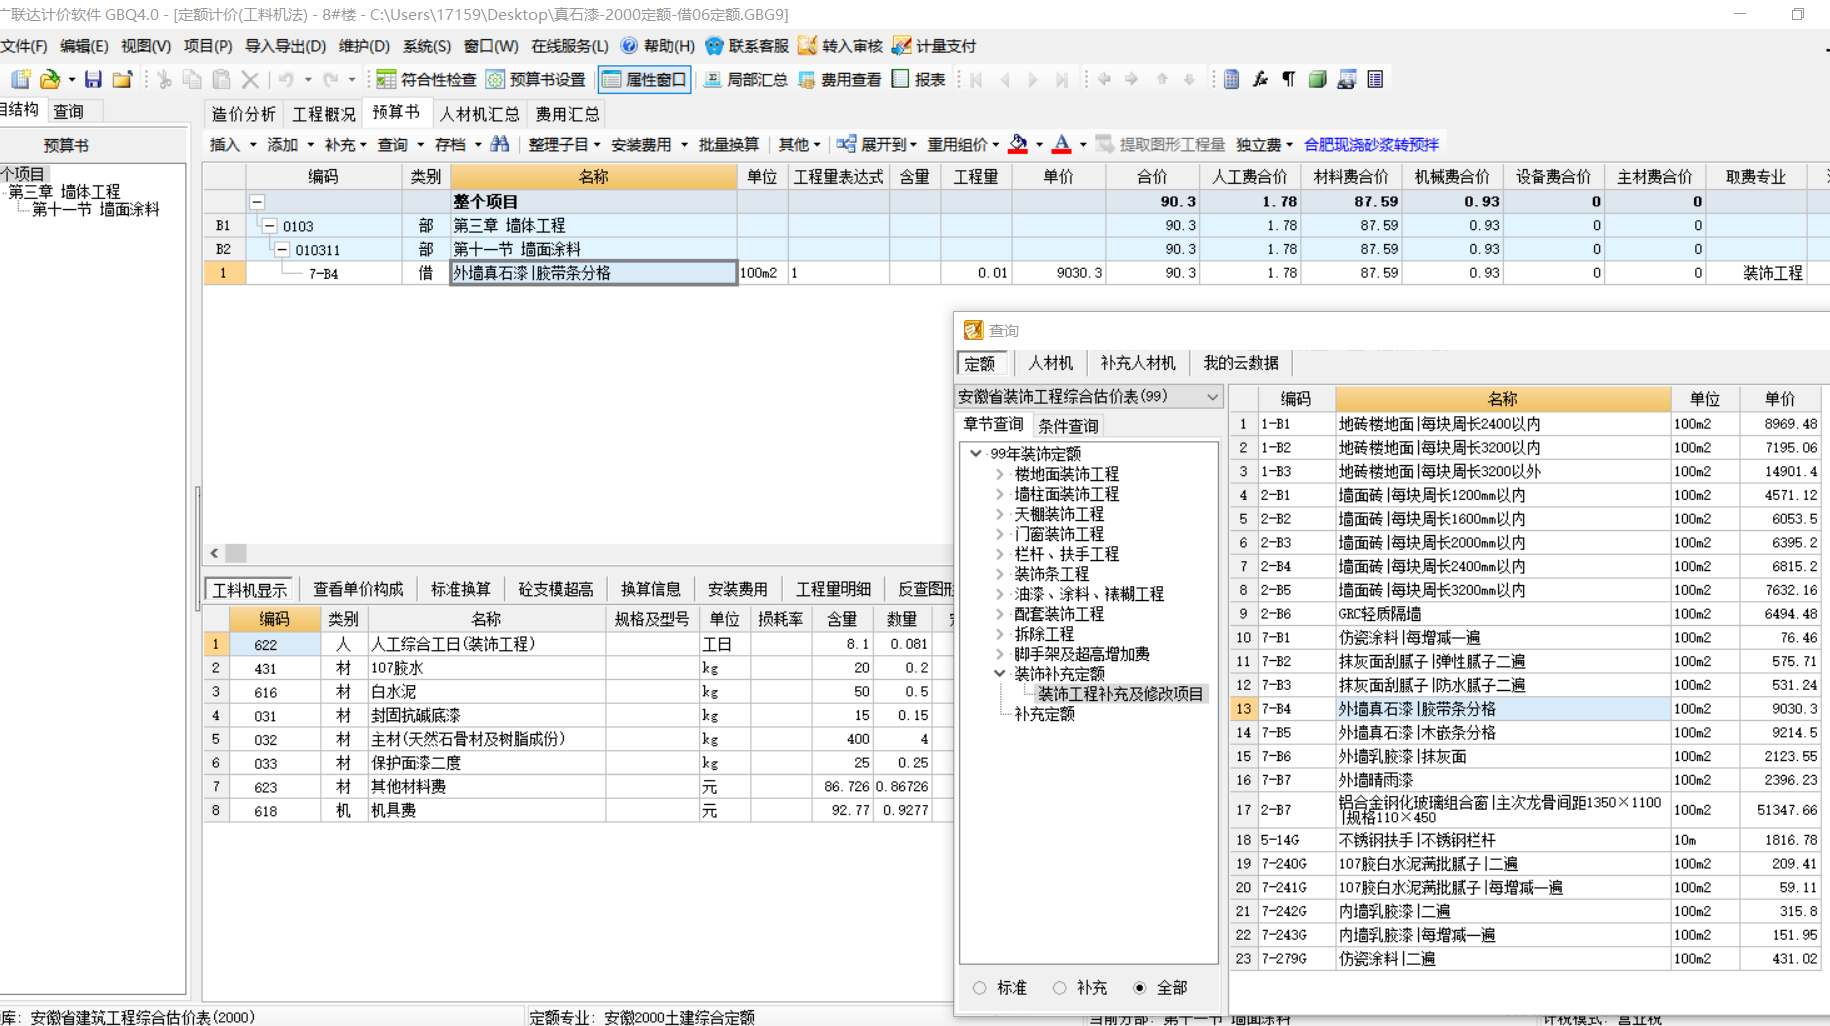Open the 标准换算 tab

pyautogui.click(x=460, y=590)
